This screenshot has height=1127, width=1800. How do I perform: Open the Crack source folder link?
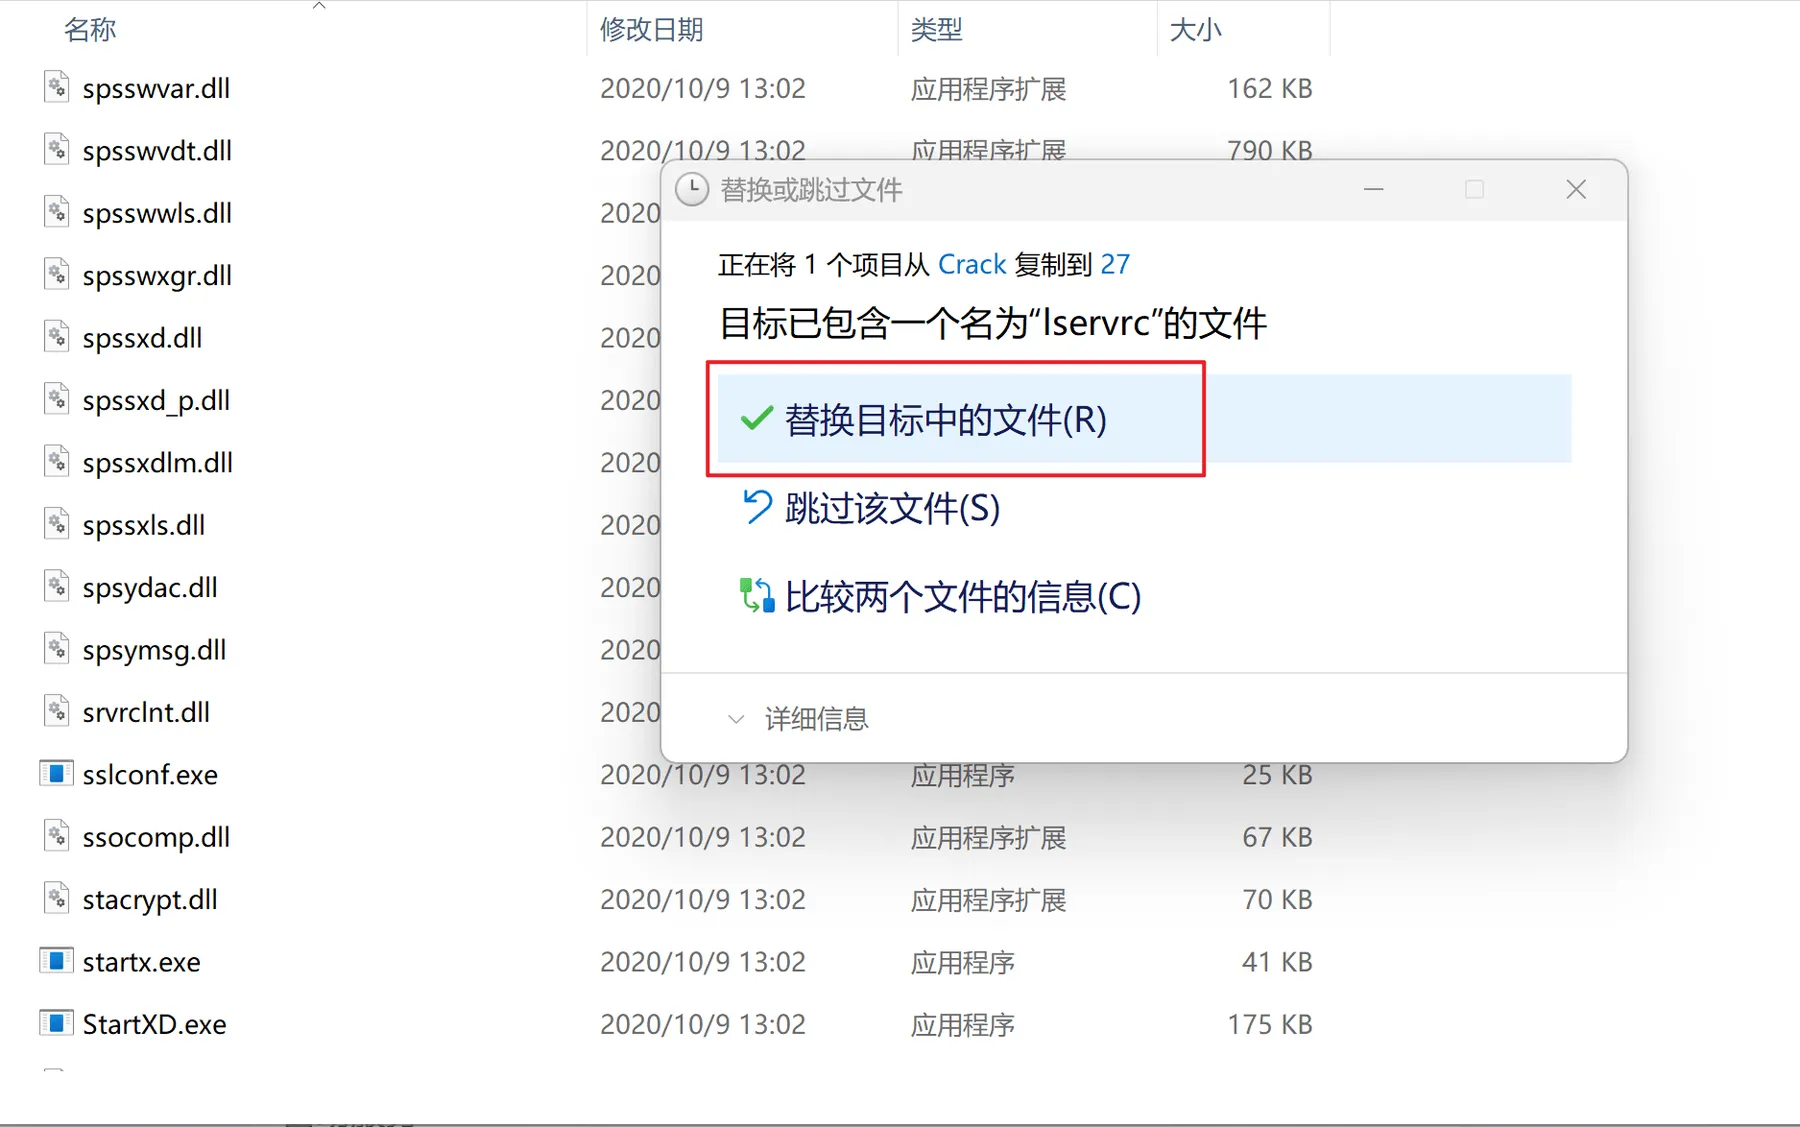(x=972, y=264)
